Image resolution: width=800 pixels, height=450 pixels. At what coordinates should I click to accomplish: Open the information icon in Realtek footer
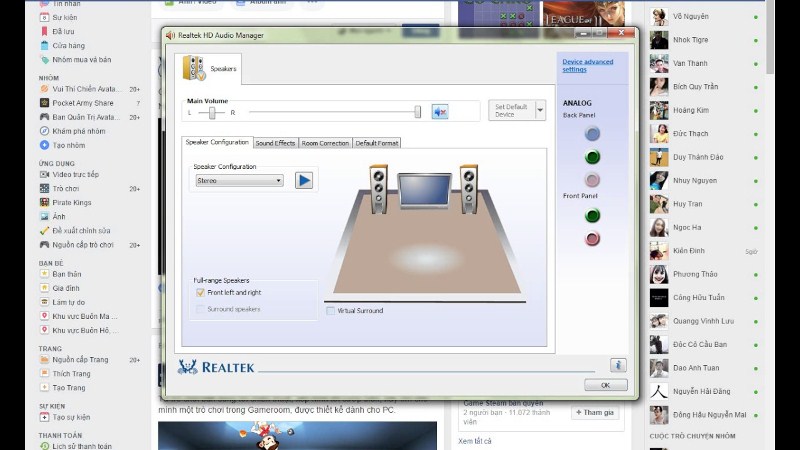618,365
